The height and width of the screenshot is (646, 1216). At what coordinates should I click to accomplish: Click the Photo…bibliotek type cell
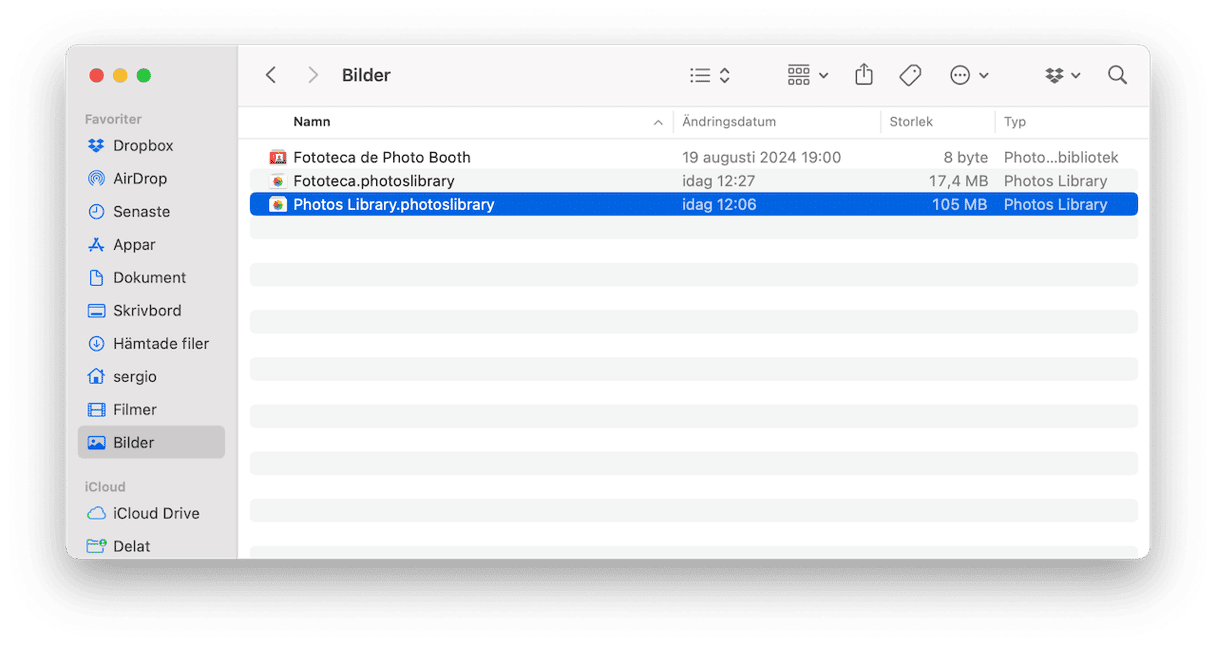(1061, 157)
